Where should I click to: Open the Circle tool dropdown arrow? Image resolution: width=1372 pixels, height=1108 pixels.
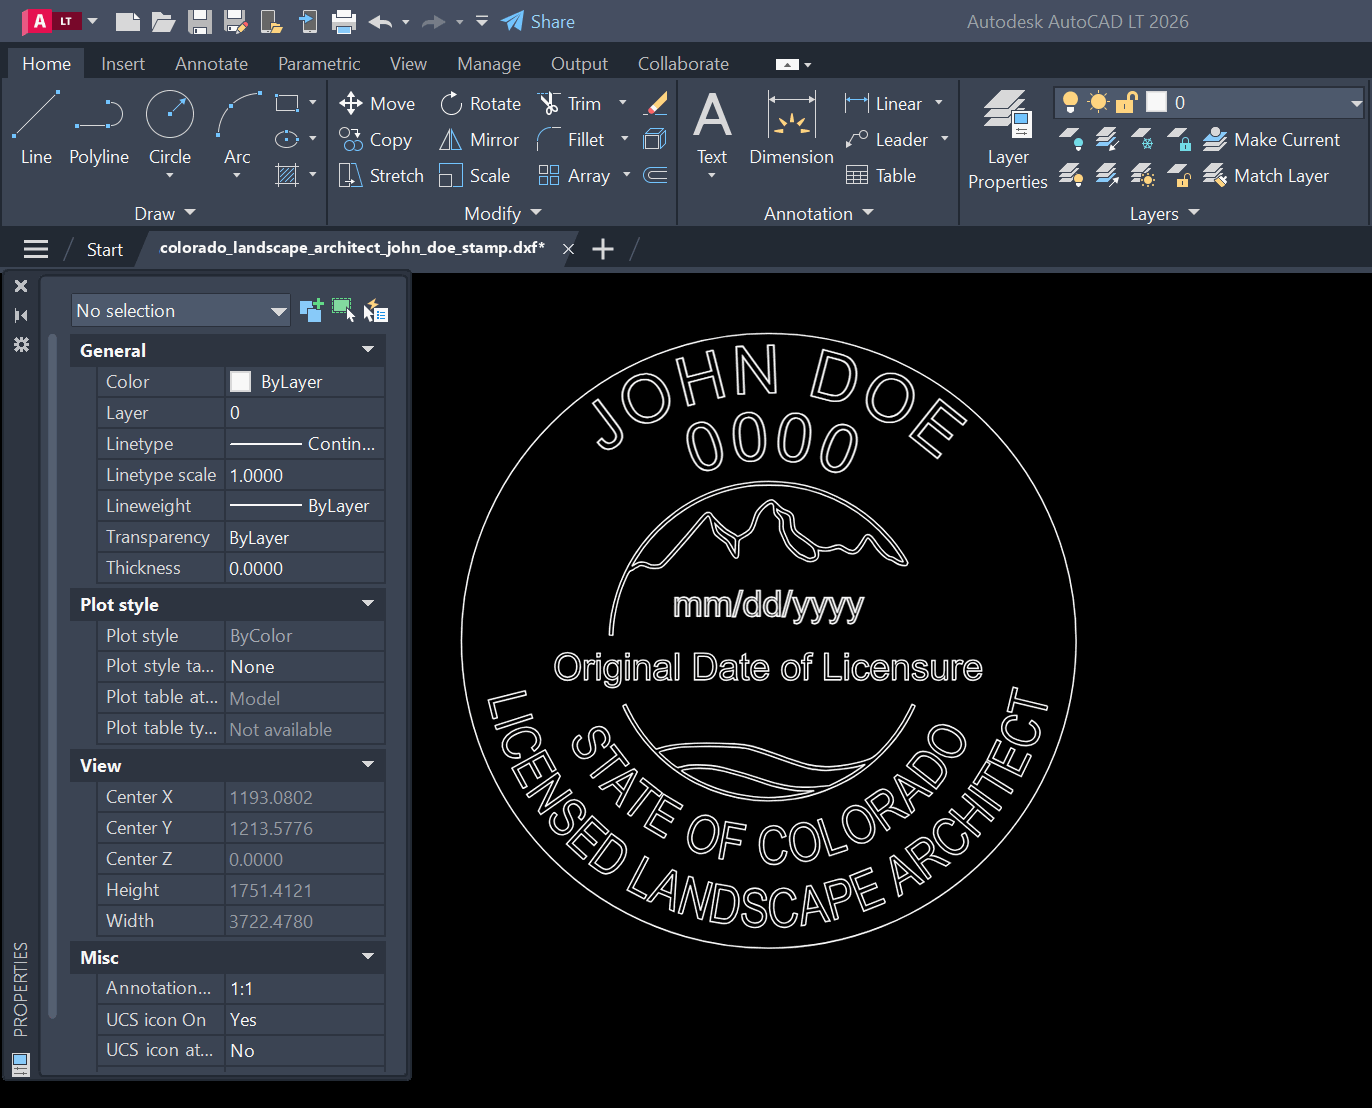tap(170, 177)
